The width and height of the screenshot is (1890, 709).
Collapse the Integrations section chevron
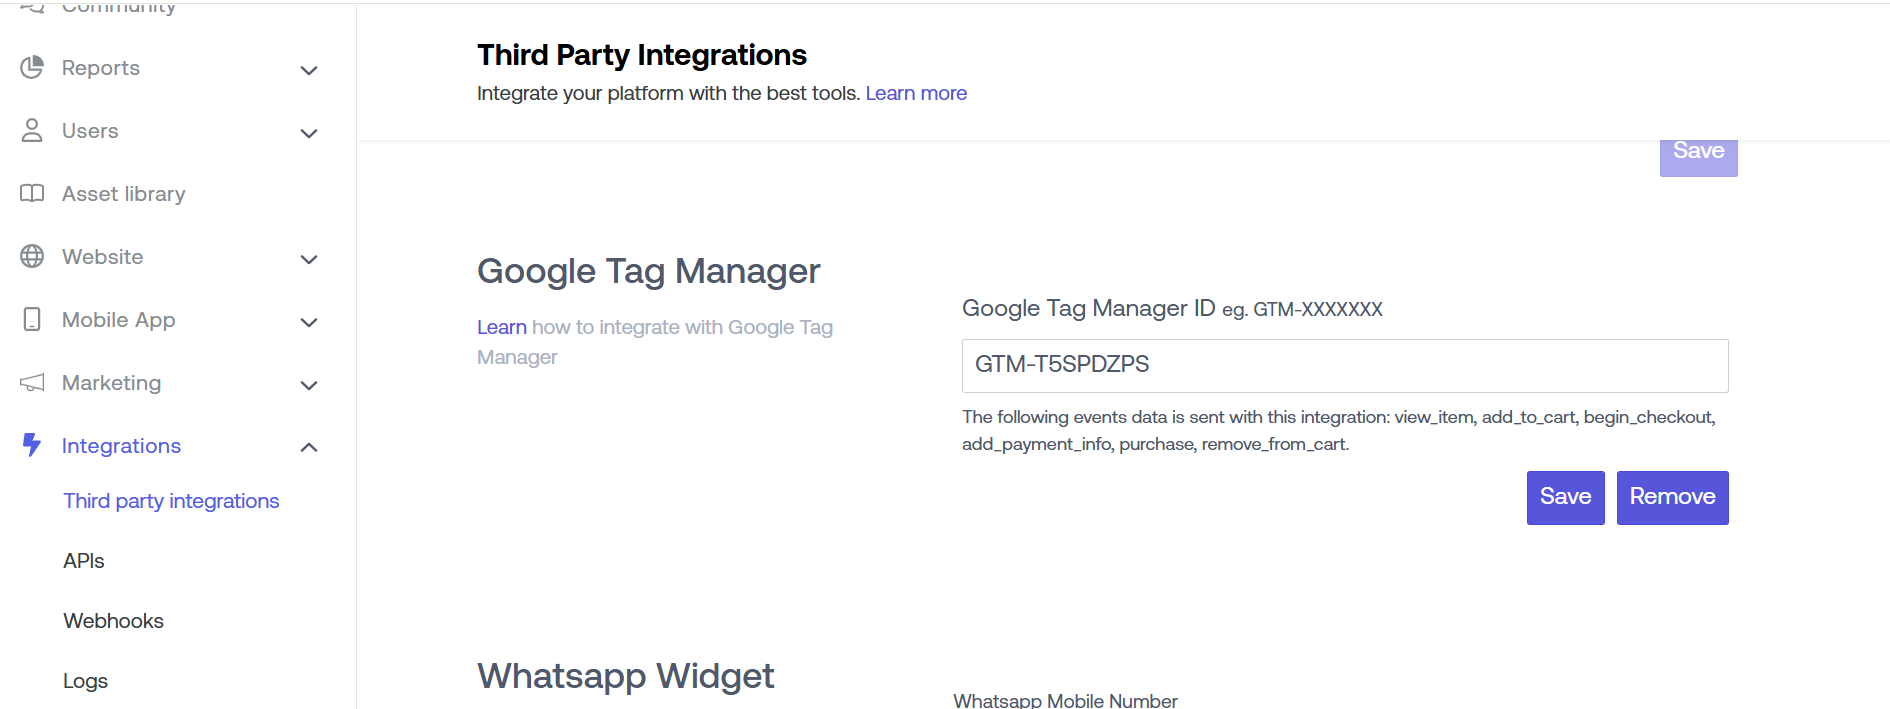click(x=309, y=447)
